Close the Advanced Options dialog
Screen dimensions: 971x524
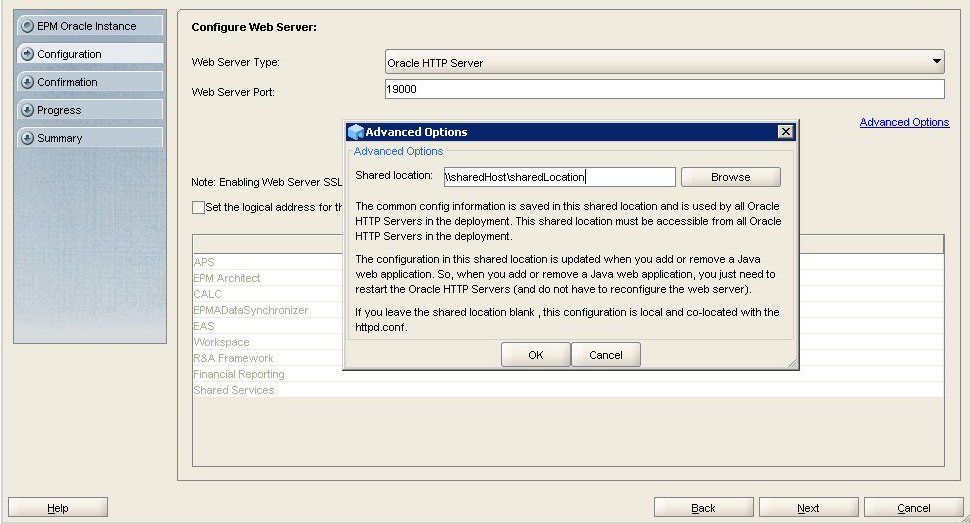click(x=785, y=131)
